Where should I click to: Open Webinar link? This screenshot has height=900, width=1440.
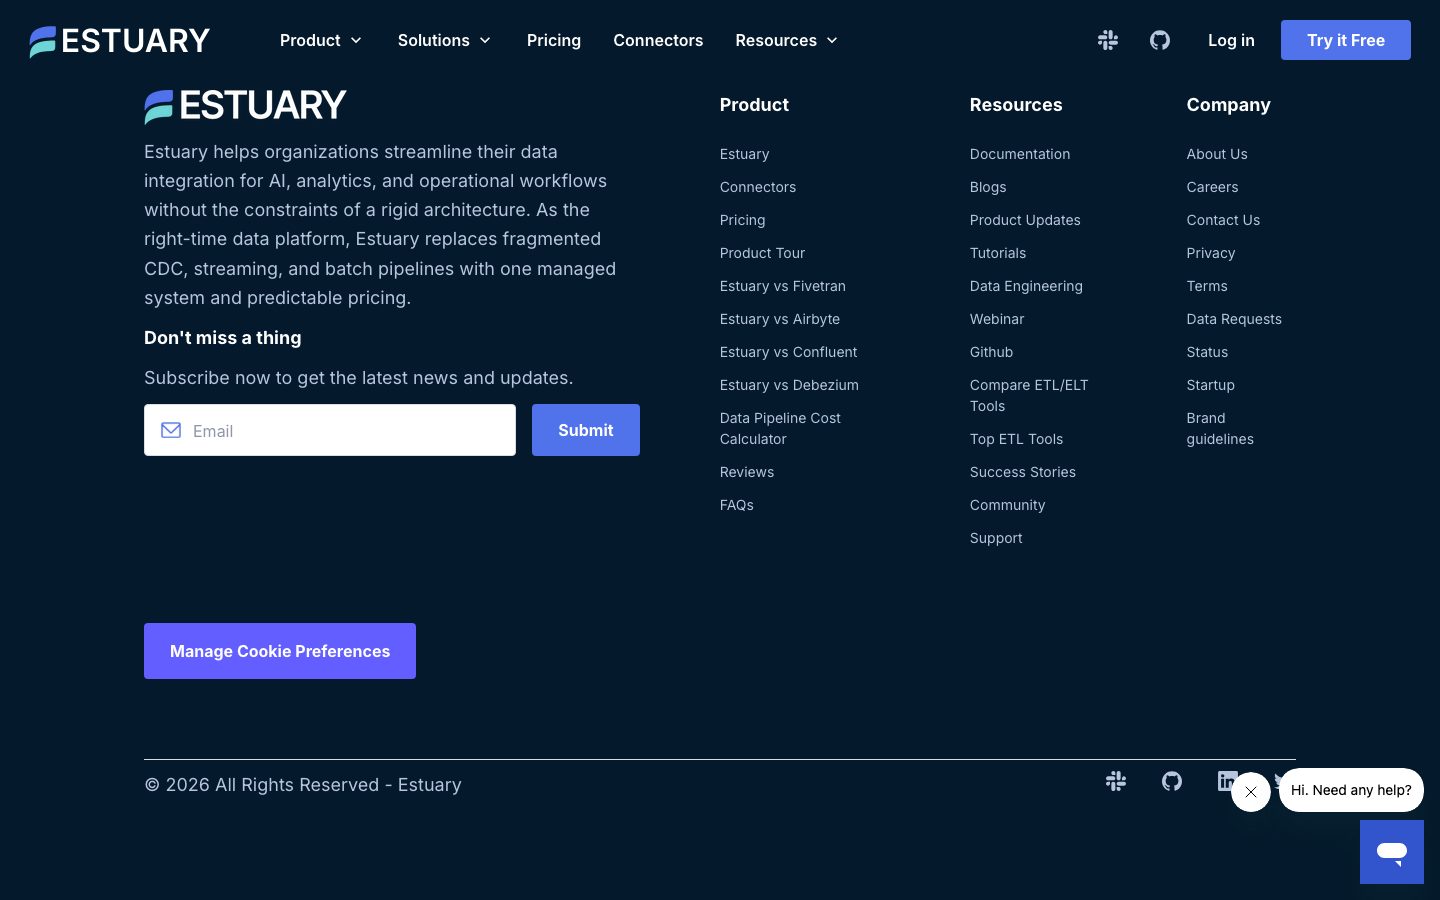(x=997, y=319)
